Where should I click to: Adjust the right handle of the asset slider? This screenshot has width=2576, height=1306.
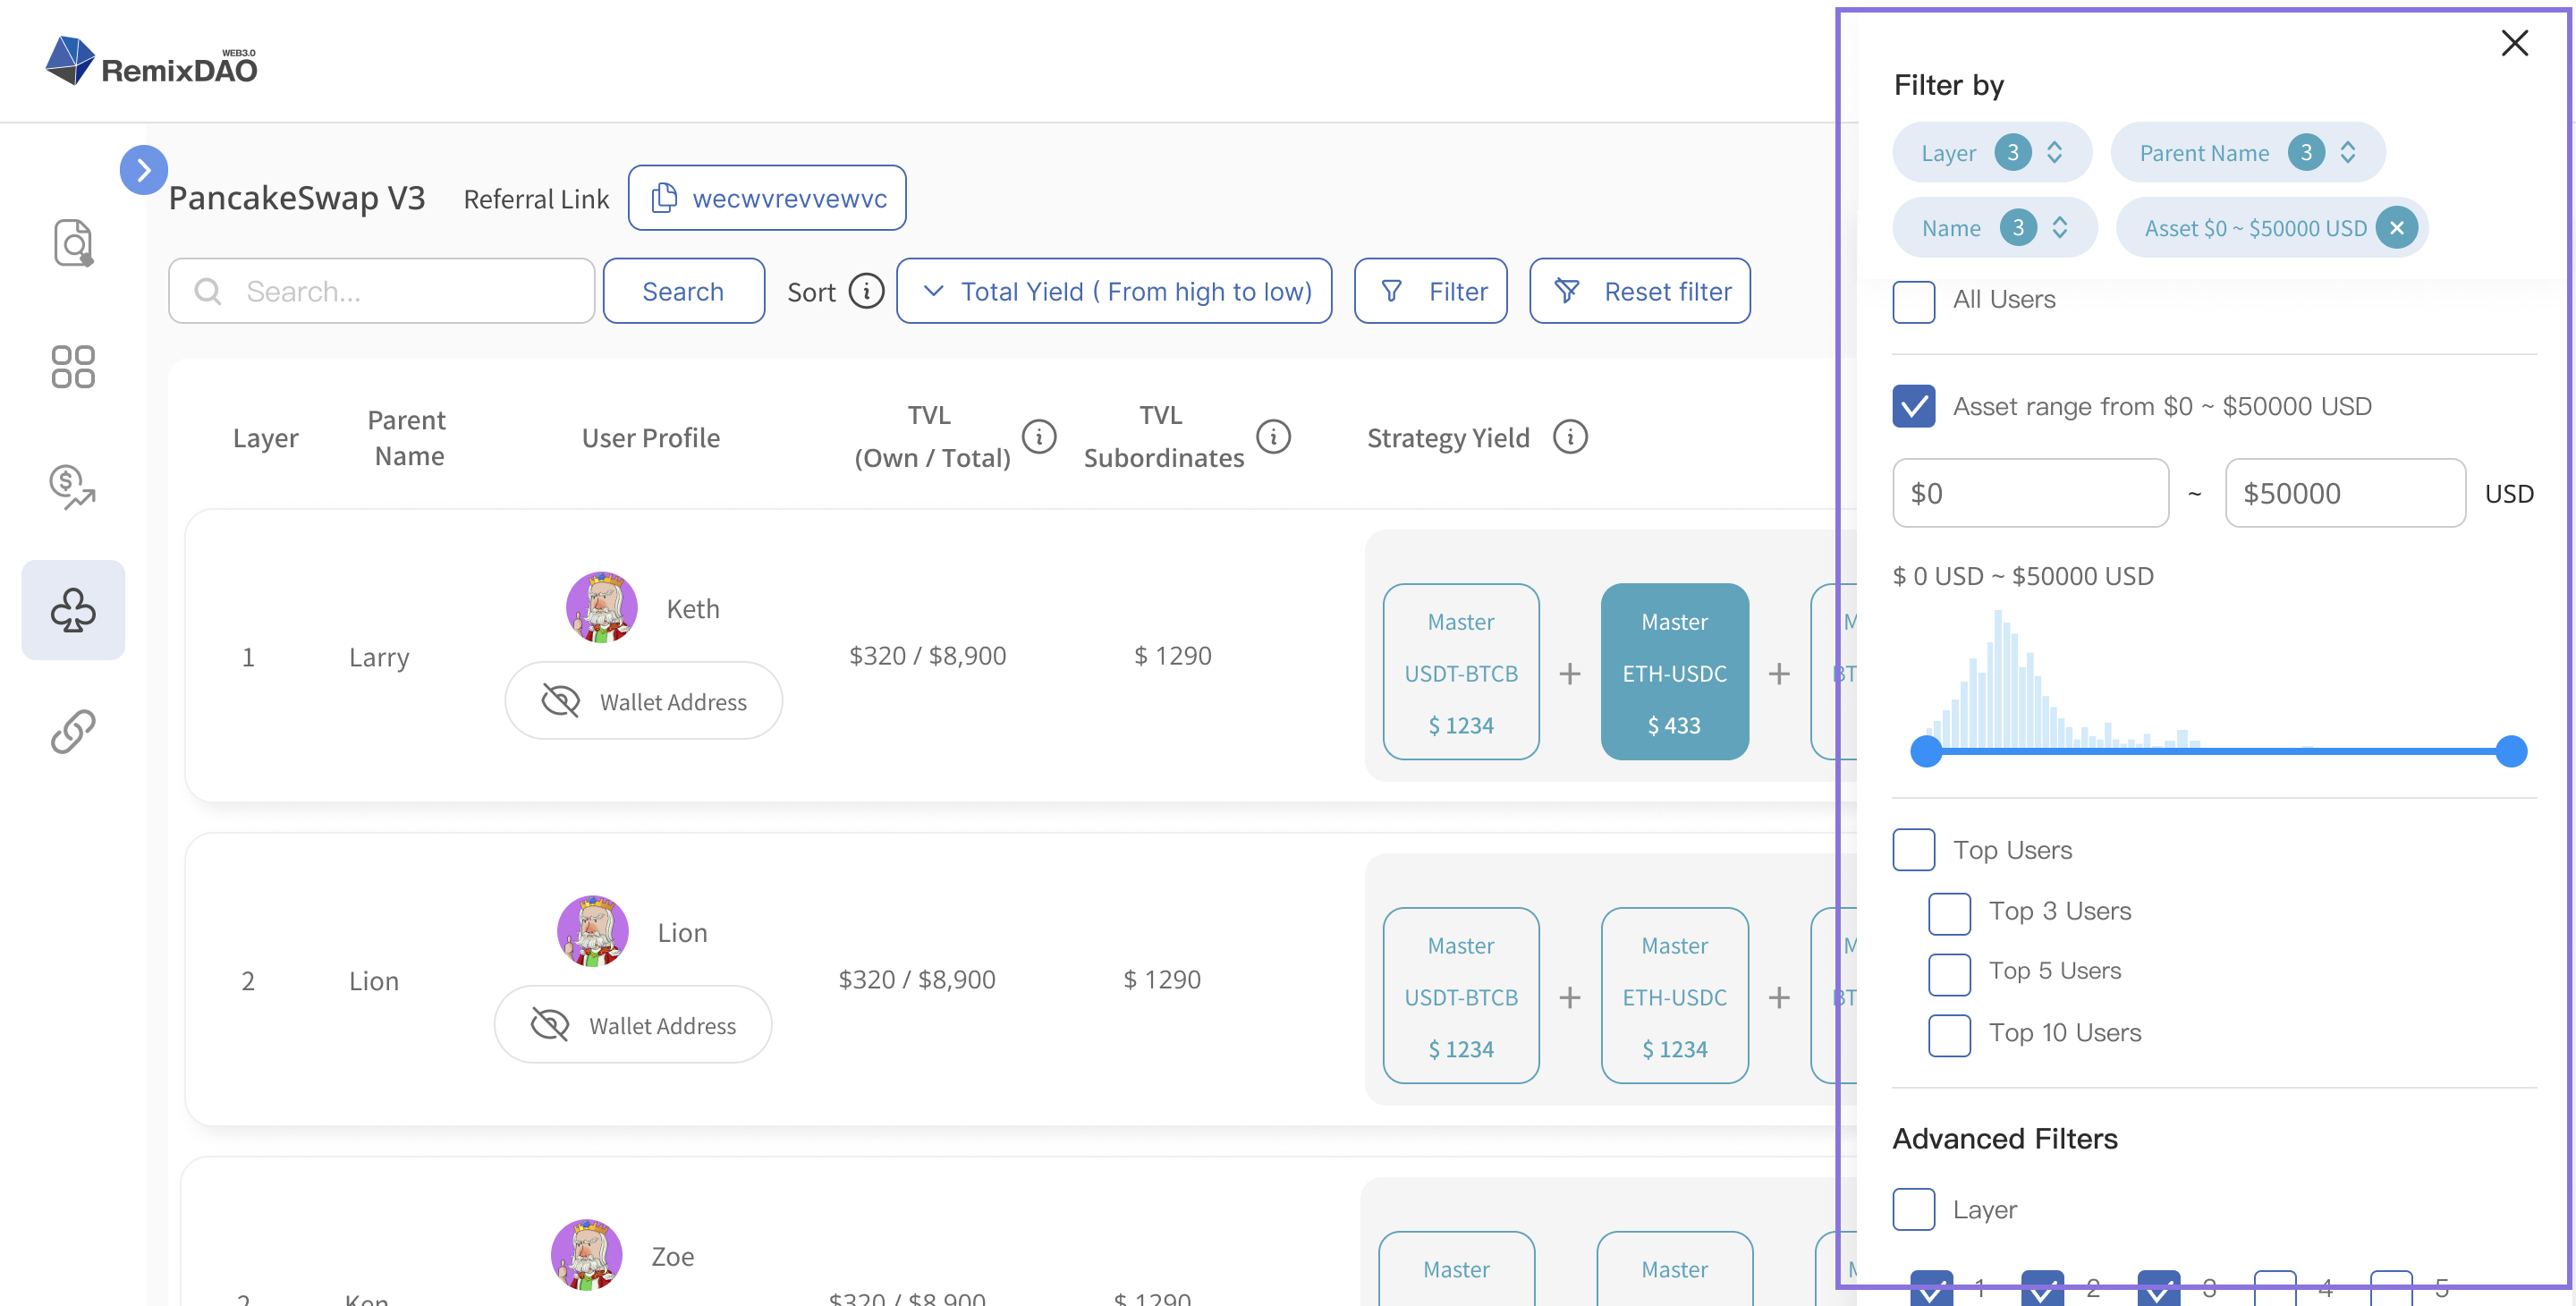(2511, 751)
